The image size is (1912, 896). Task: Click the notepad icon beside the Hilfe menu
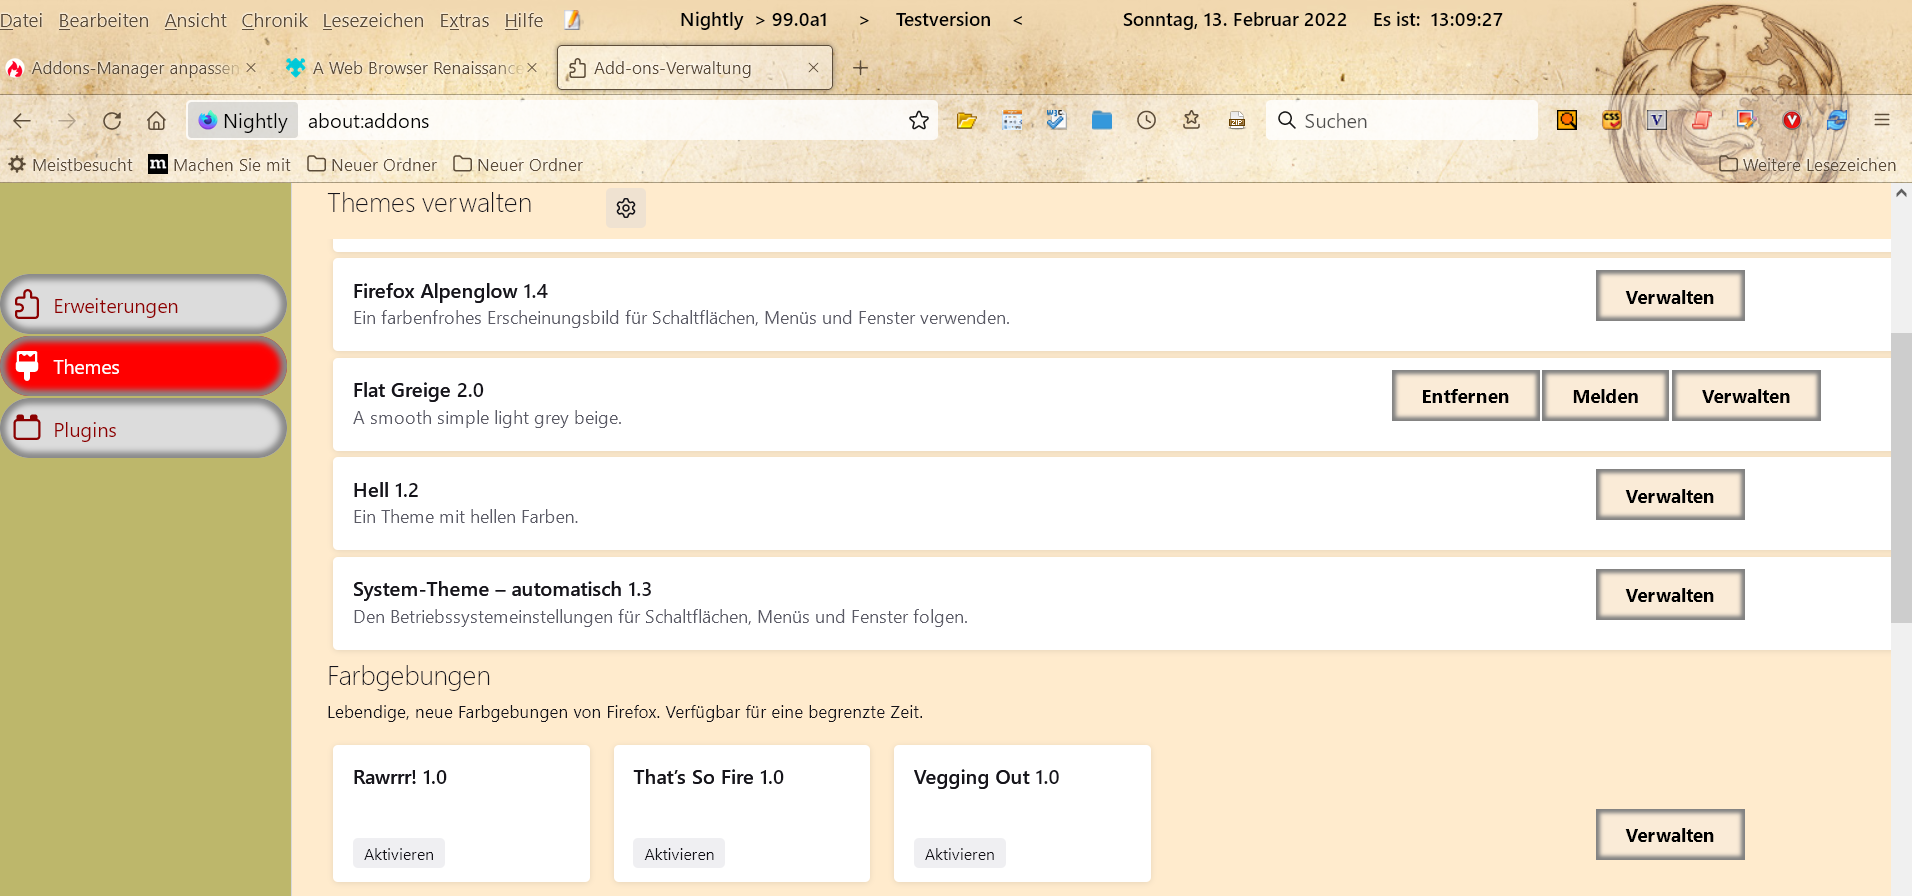pyautogui.click(x=573, y=20)
